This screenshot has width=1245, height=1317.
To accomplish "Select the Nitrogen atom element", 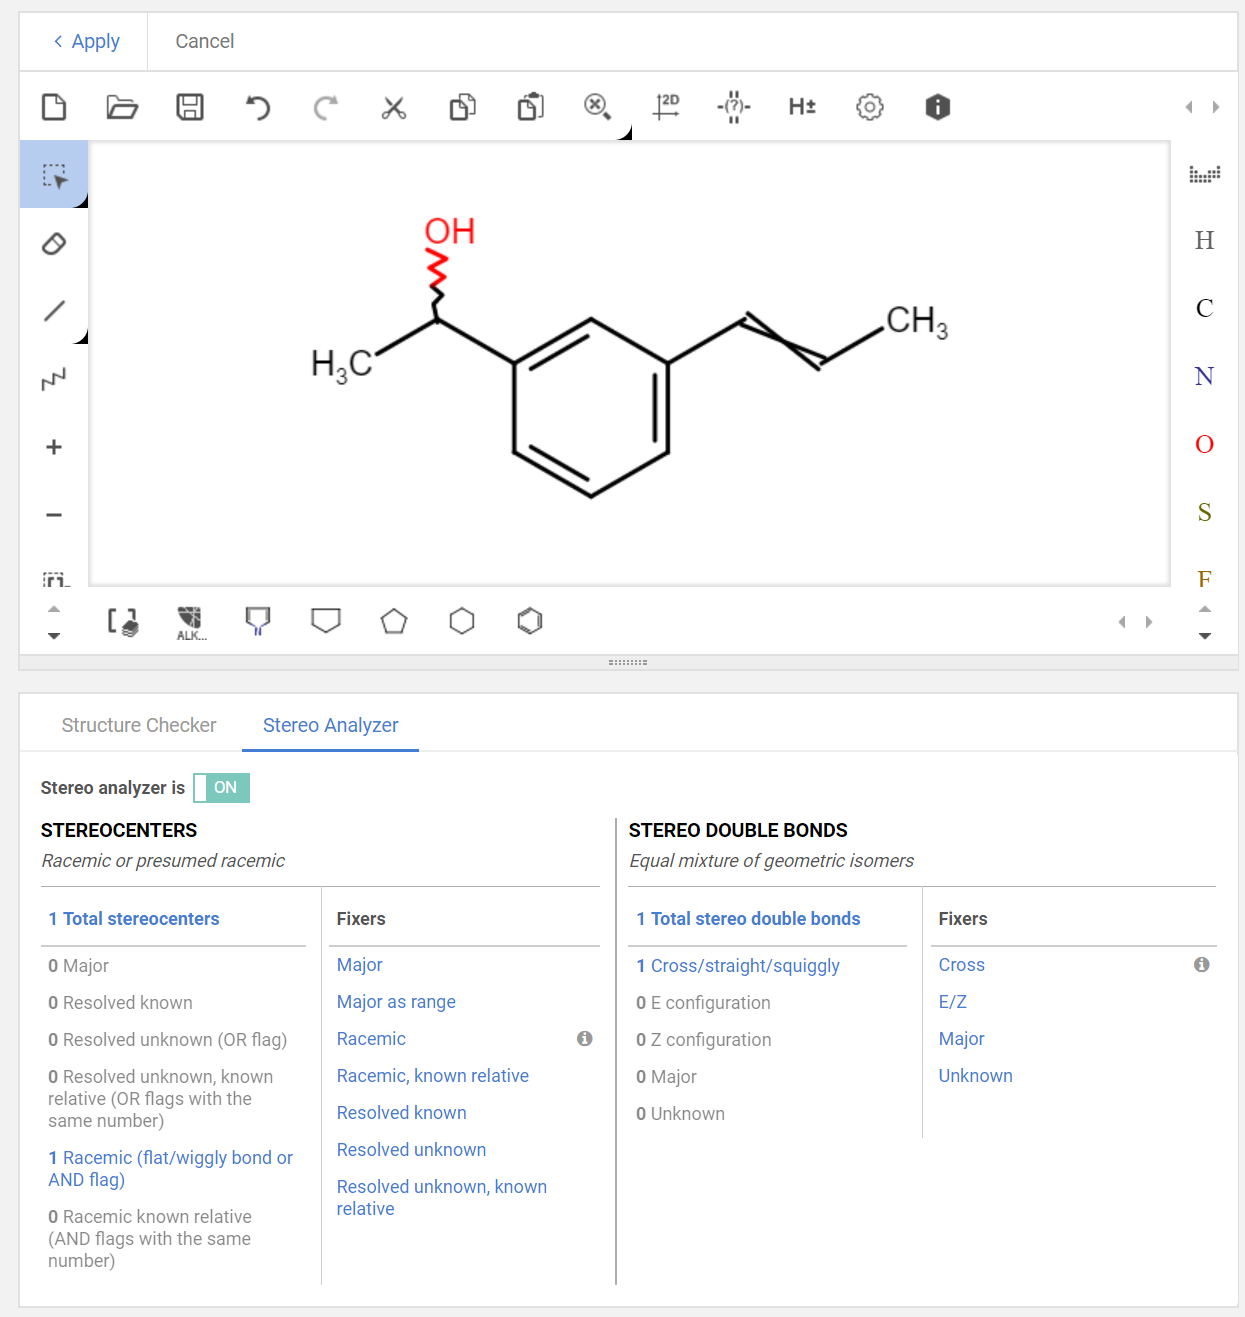I will [x=1203, y=376].
